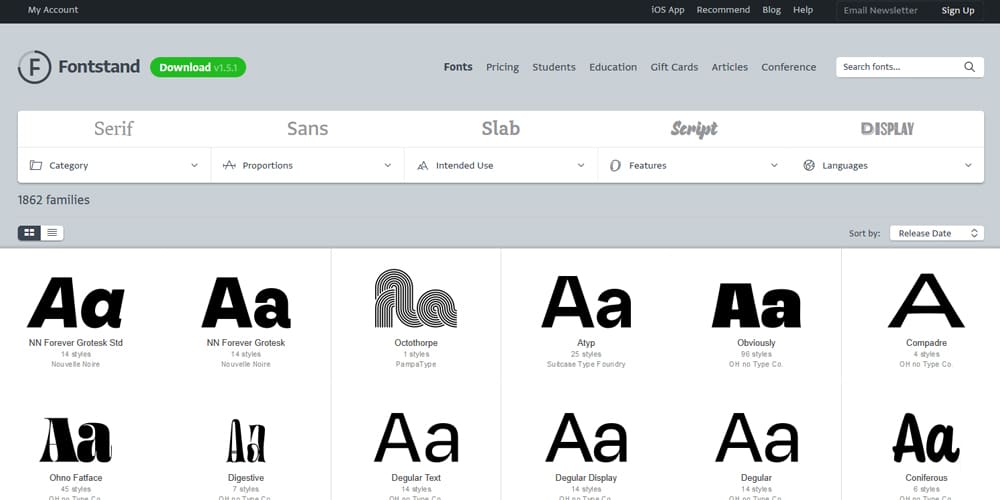Select the Script font category
1000x500 pixels.
coord(694,129)
